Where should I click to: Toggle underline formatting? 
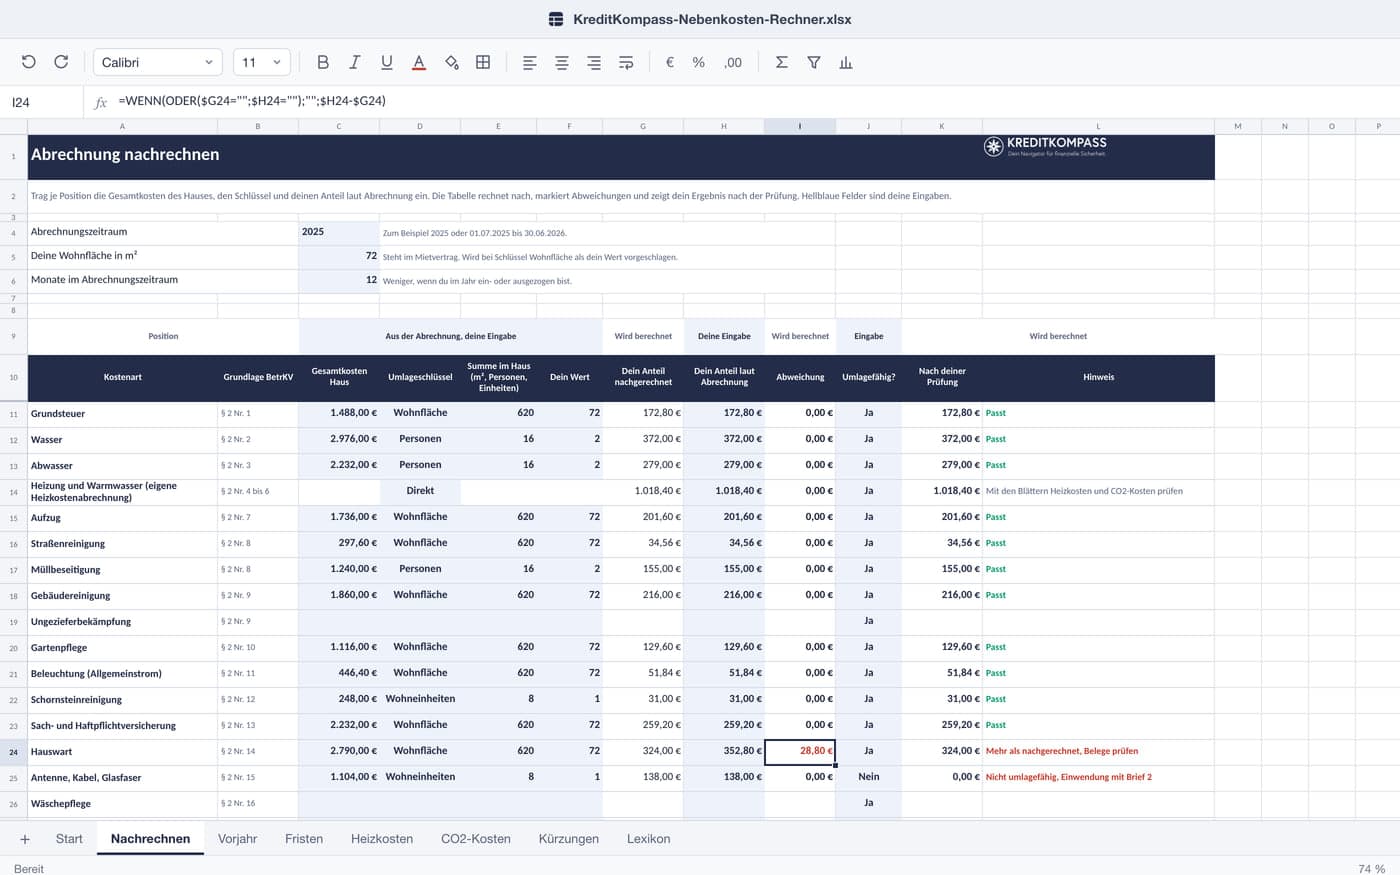[x=386, y=62]
